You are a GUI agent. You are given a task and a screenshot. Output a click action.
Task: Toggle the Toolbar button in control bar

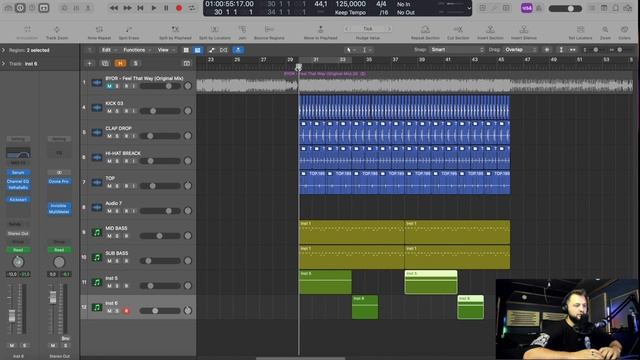44,8
